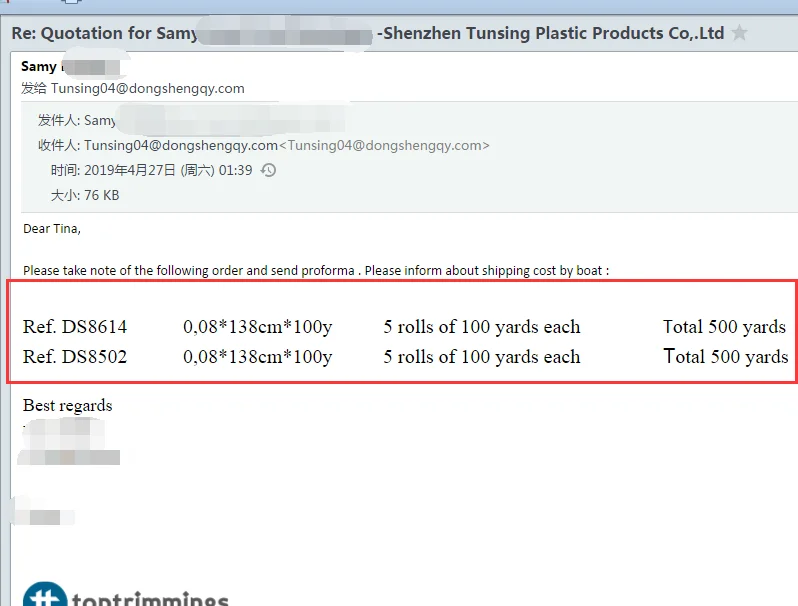Select the 发件人 sender field
Image resolution: width=798 pixels, height=606 pixels.
pos(77,120)
